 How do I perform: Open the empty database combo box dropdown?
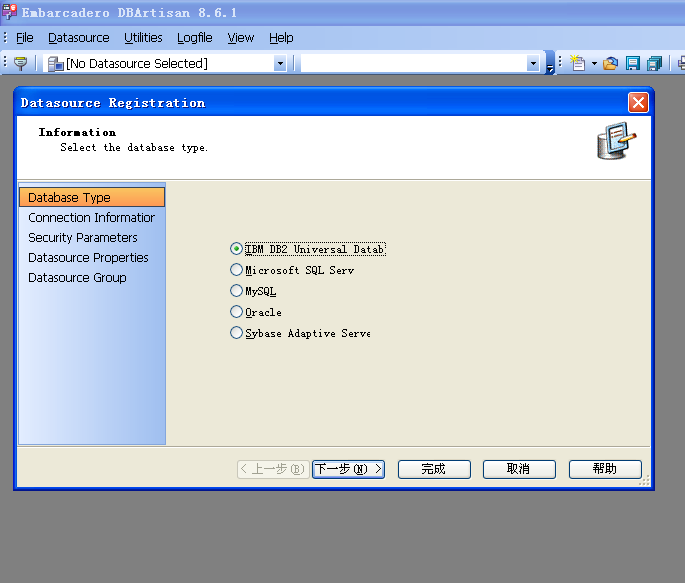pyautogui.click(x=533, y=64)
